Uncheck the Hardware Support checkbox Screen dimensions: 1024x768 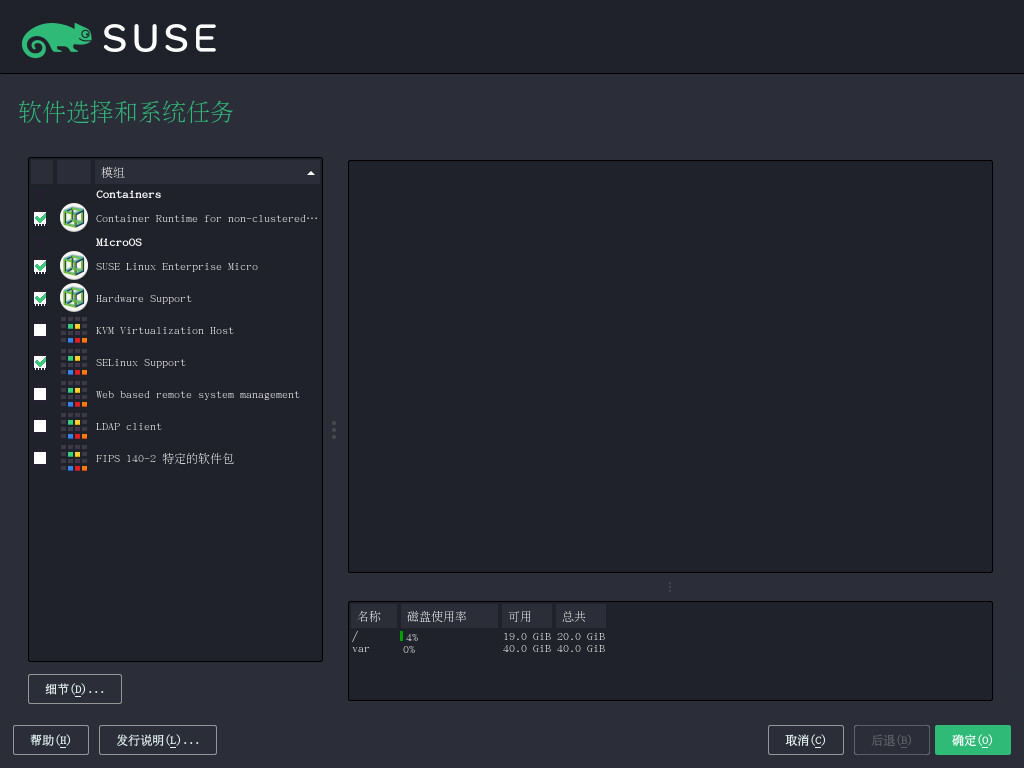click(40, 298)
